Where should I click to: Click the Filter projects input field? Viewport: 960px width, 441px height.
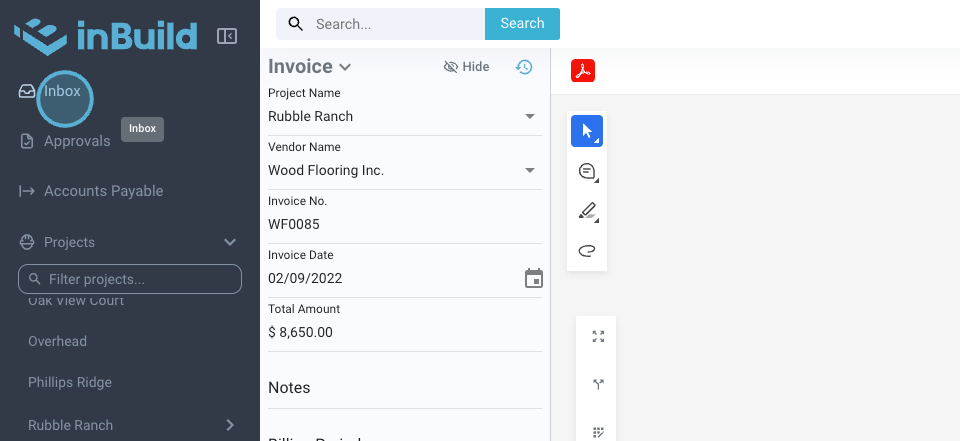click(x=130, y=279)
